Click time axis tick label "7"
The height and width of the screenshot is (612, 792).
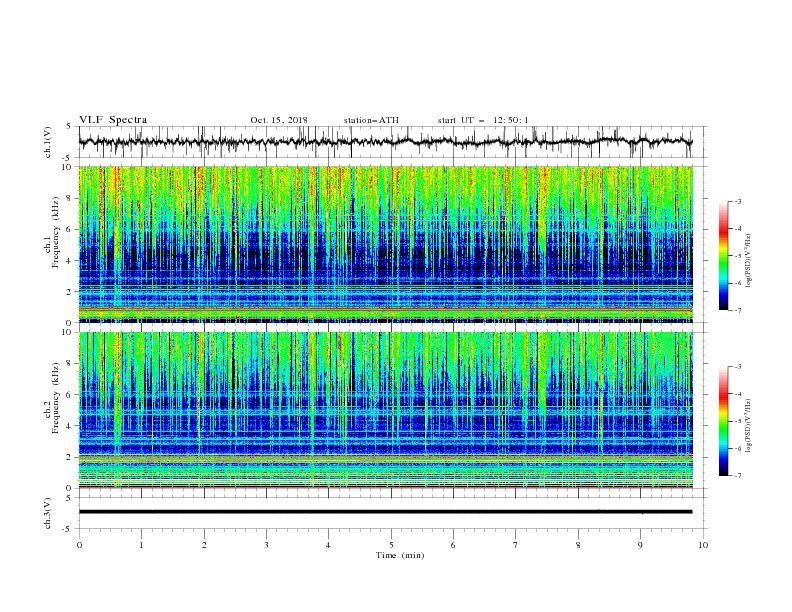[516, 545]
